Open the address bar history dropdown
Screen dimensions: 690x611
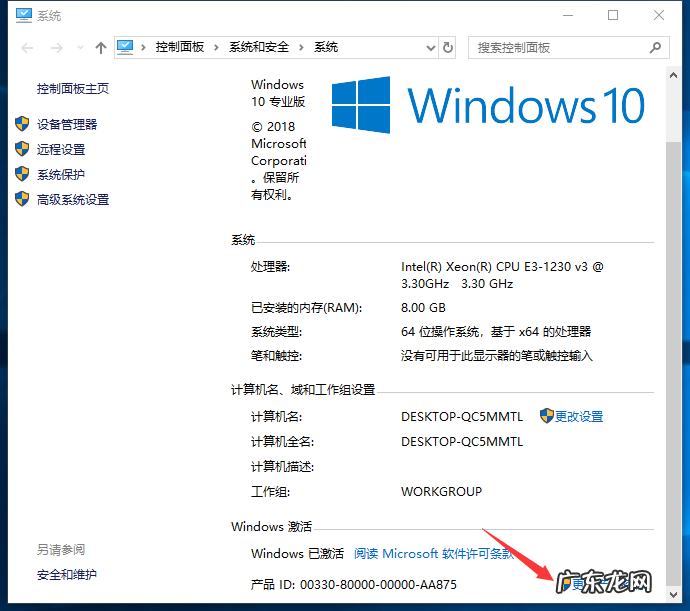431,48
